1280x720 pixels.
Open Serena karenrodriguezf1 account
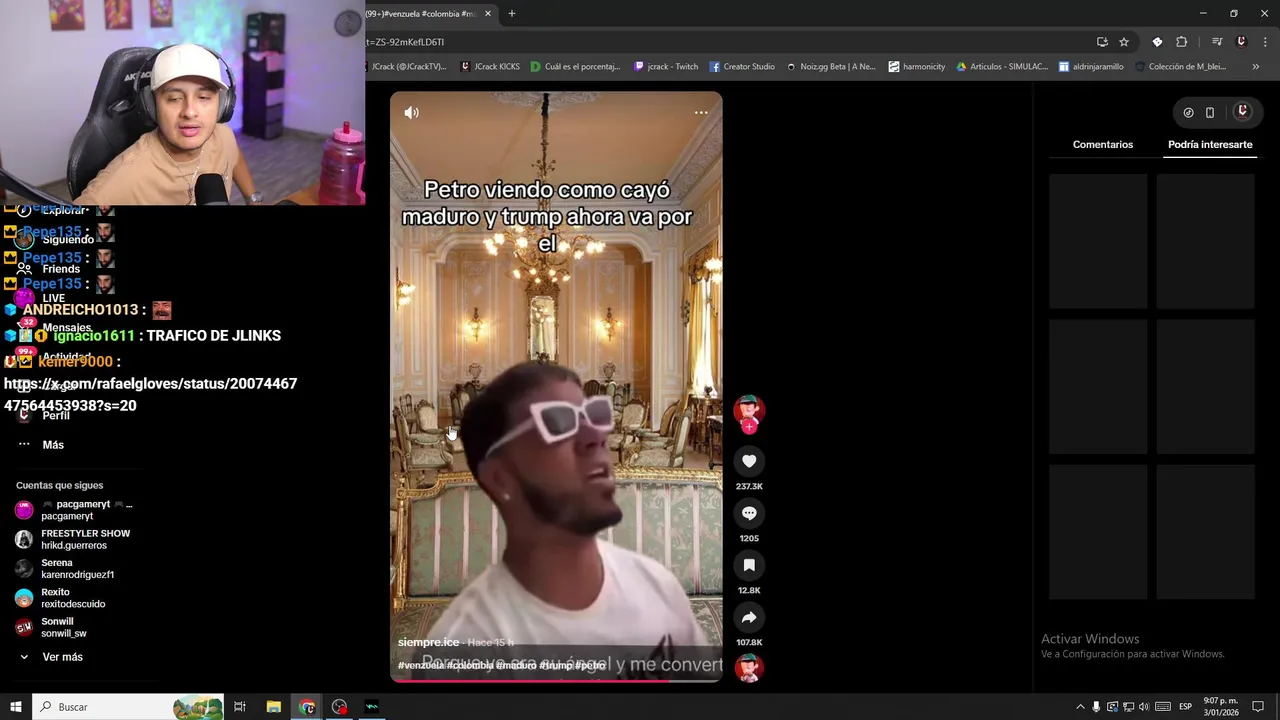(65, 569)
